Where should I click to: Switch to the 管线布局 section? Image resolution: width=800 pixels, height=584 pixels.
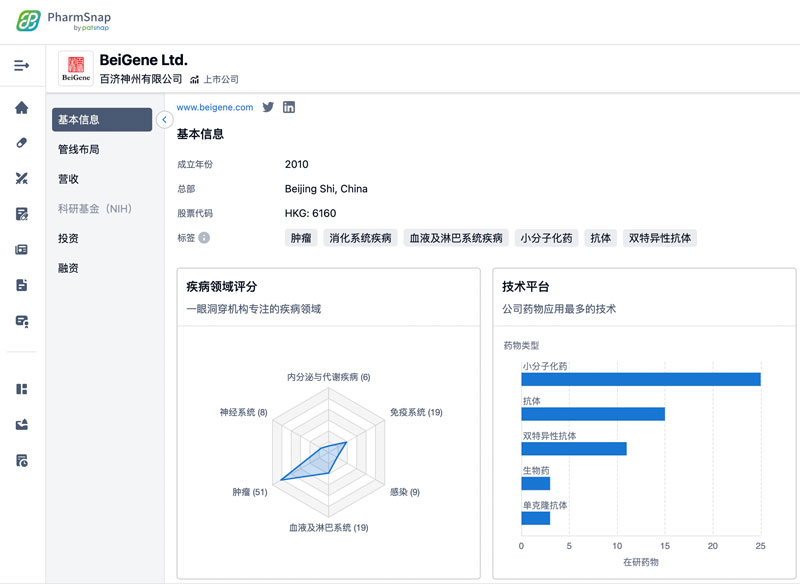click(x=79, y=149)
